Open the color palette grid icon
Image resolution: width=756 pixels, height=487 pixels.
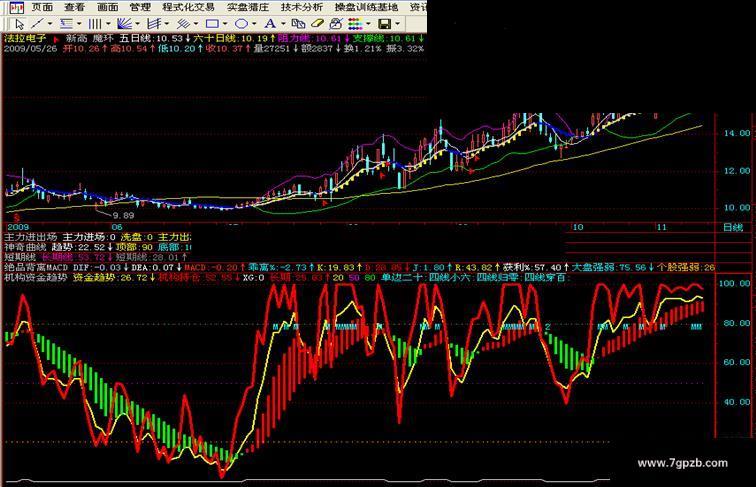coord(355,24)
